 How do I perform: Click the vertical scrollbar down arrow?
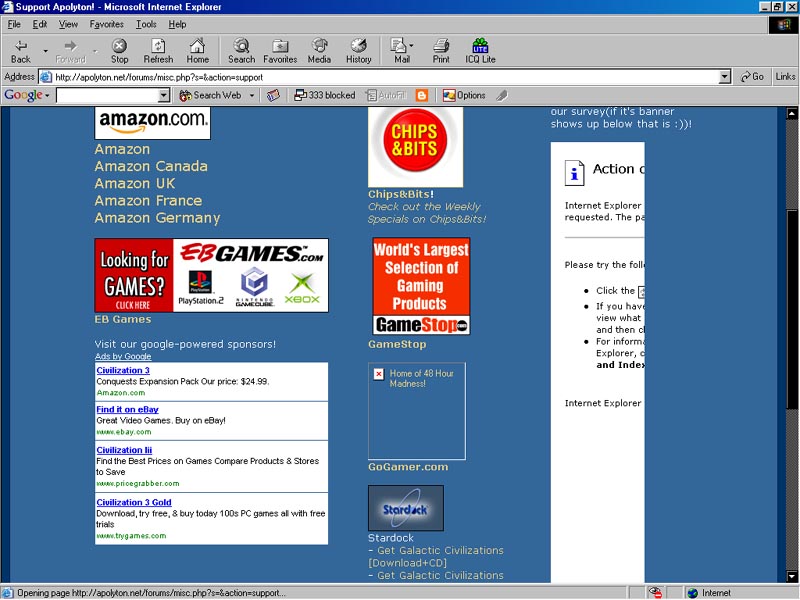790,576
